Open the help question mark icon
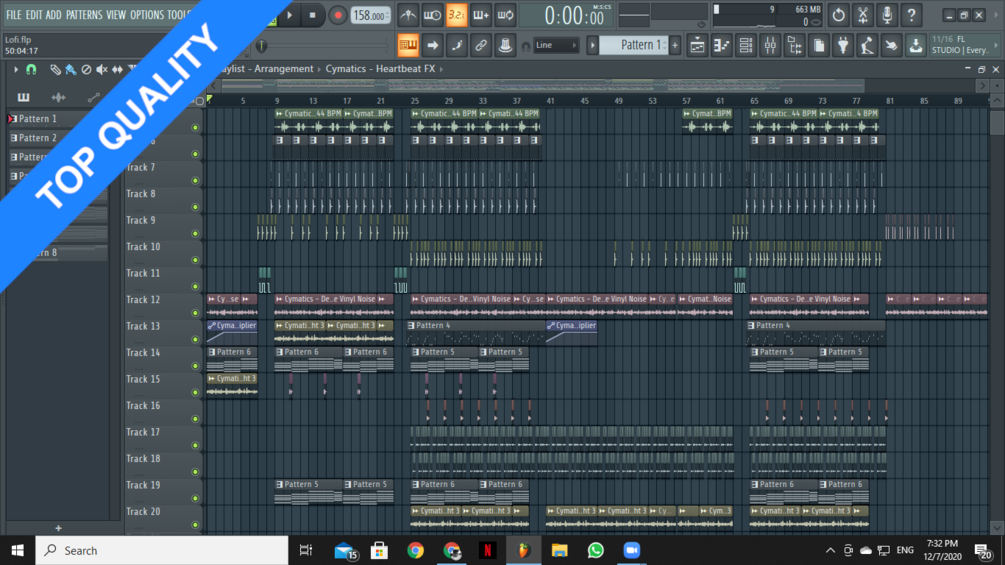1005x565 pixels. tap(911, 15)
